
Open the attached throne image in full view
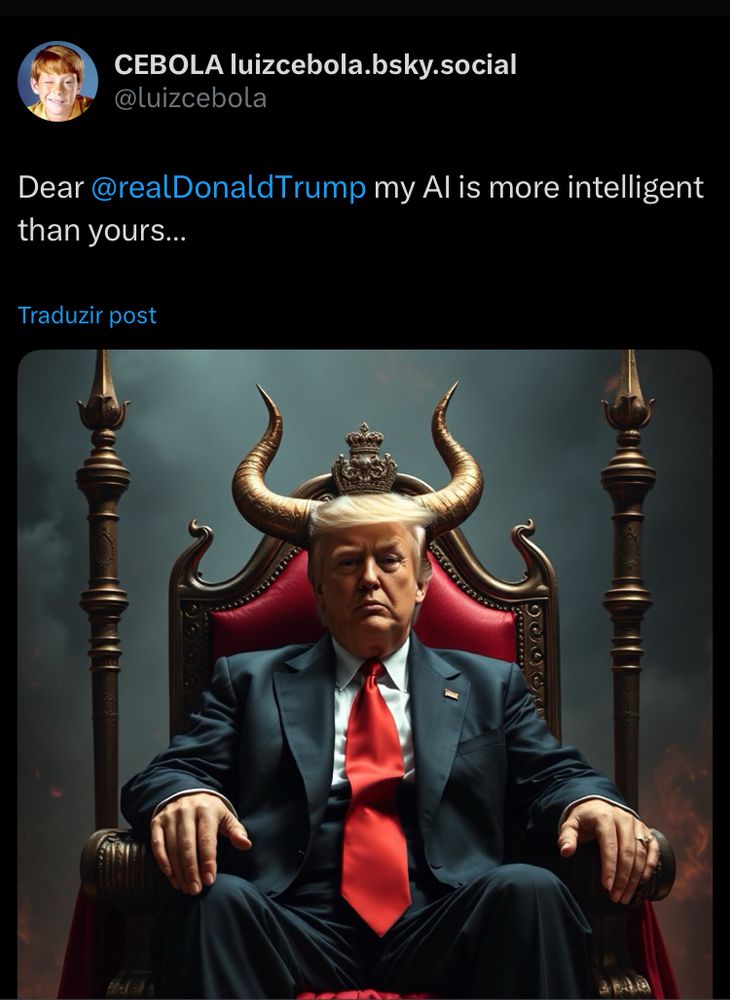365,674
